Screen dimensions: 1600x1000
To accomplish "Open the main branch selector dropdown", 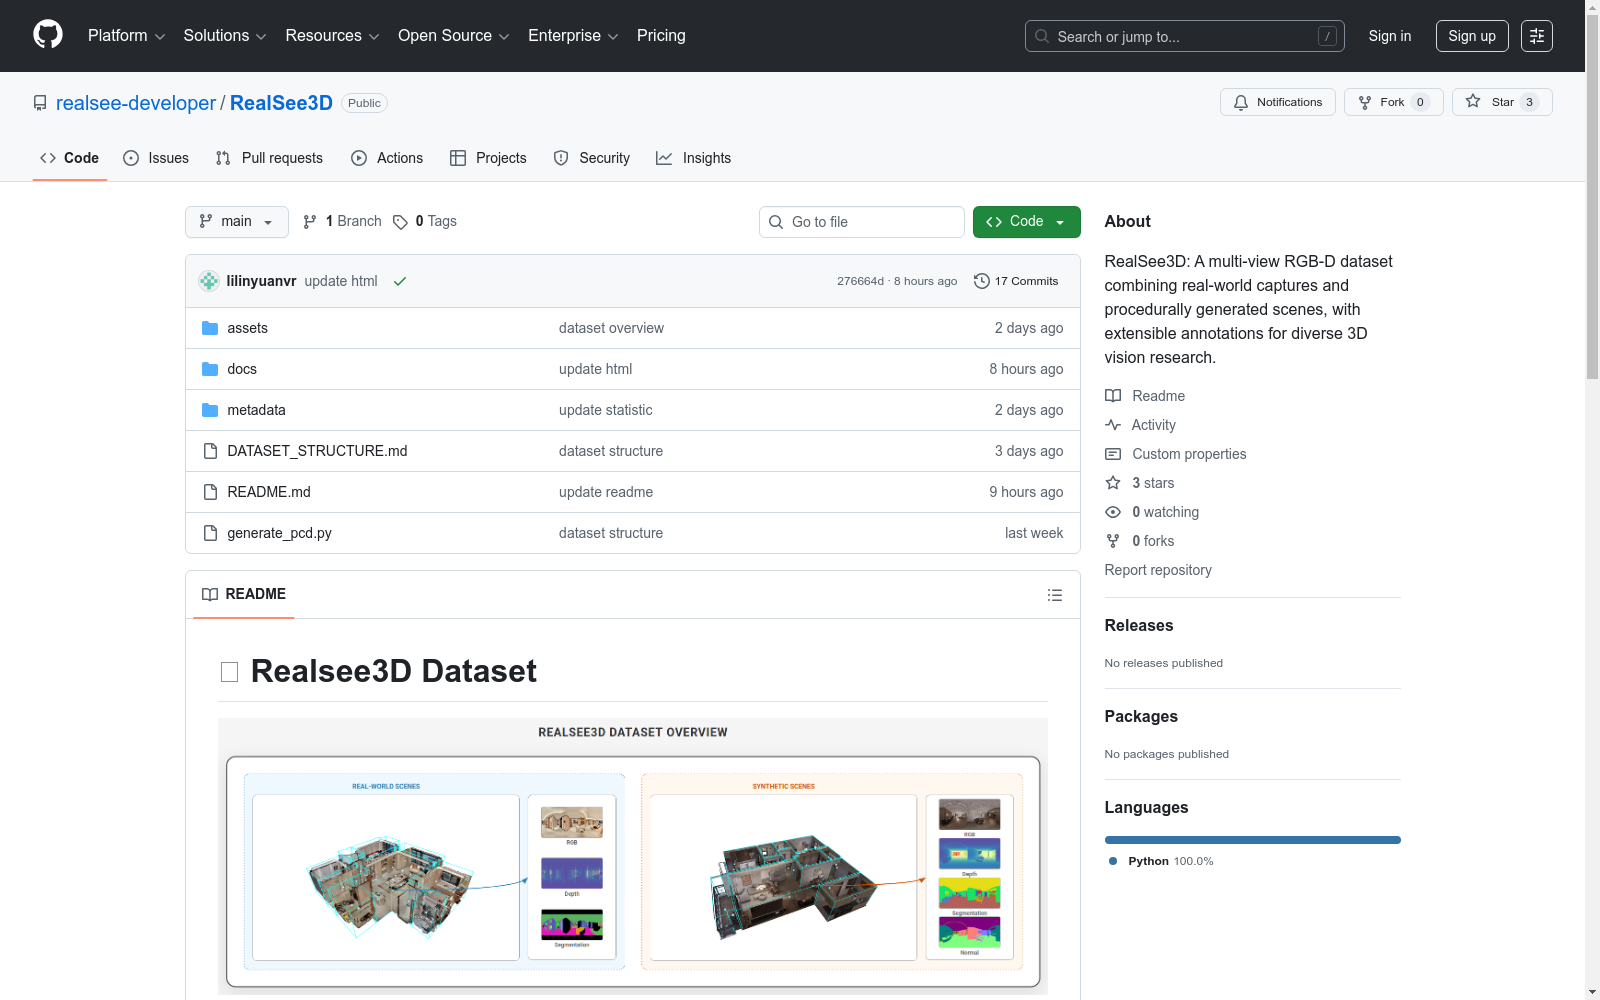I will tap(237, 222).
